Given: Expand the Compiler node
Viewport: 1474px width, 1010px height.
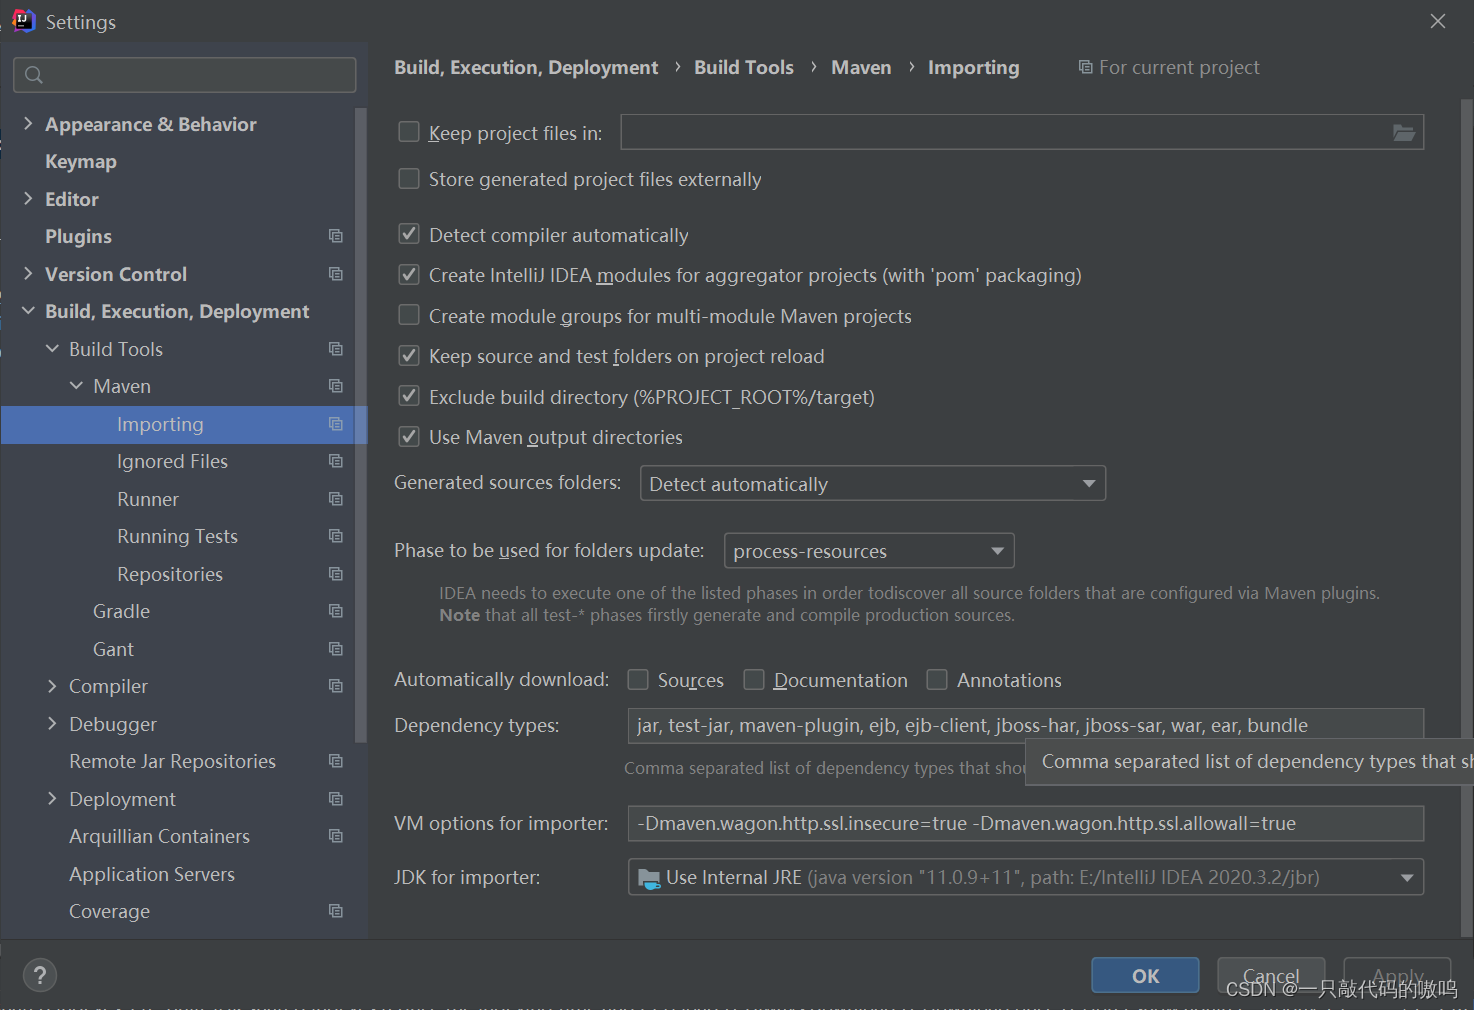Looking at the screenshot, I should coord(52,686).
